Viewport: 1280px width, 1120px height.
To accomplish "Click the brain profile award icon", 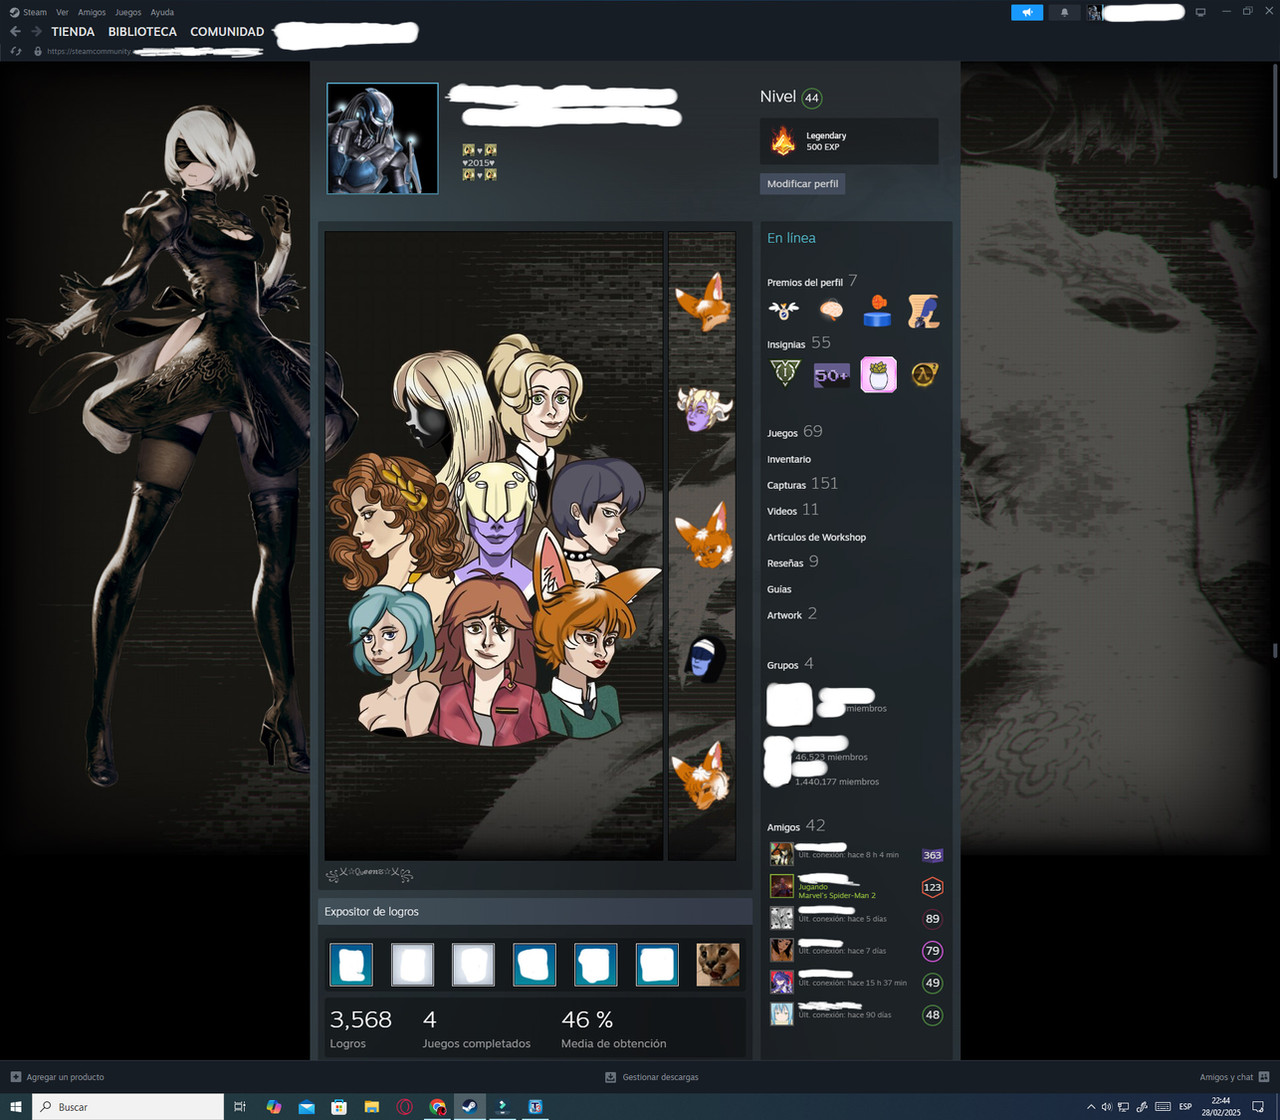I will click(x=831, y=310).
